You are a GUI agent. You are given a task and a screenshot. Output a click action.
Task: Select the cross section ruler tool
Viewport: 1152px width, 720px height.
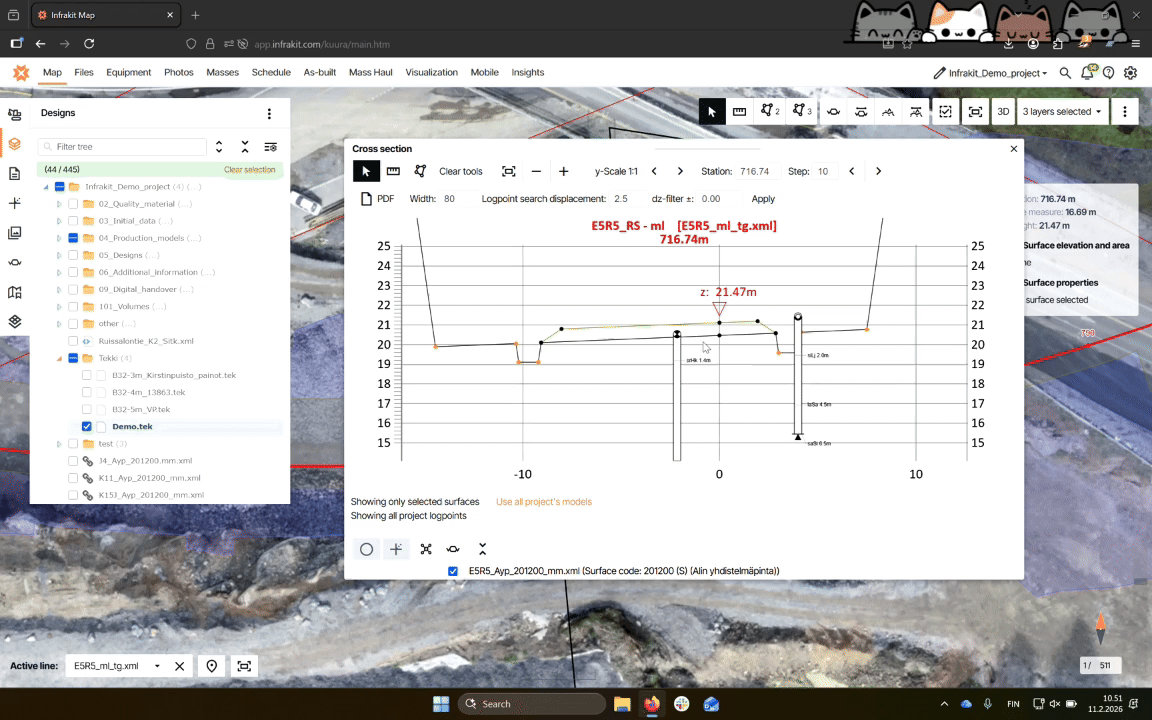393,171
